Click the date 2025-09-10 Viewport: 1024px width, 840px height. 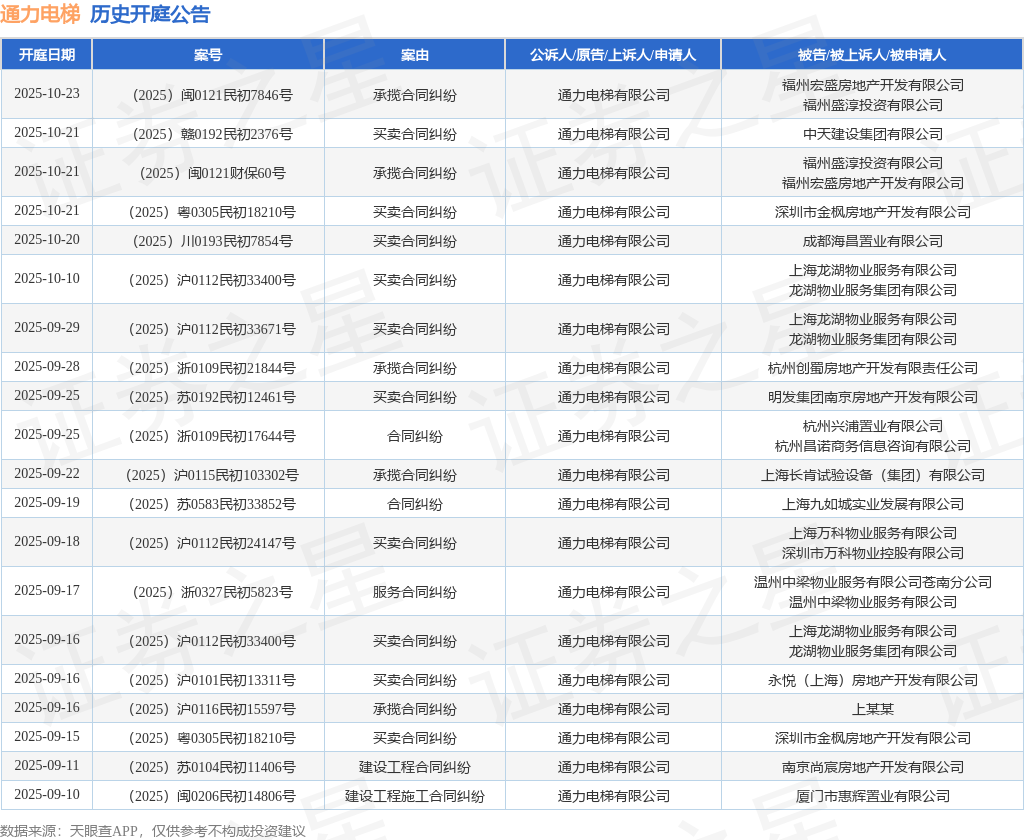tap(46, 794)
